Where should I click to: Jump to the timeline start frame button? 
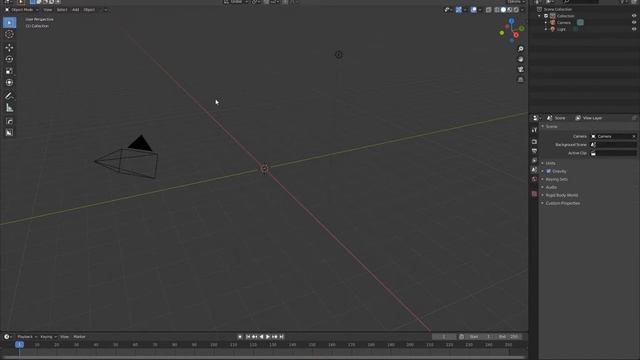[x=248, y=337]
